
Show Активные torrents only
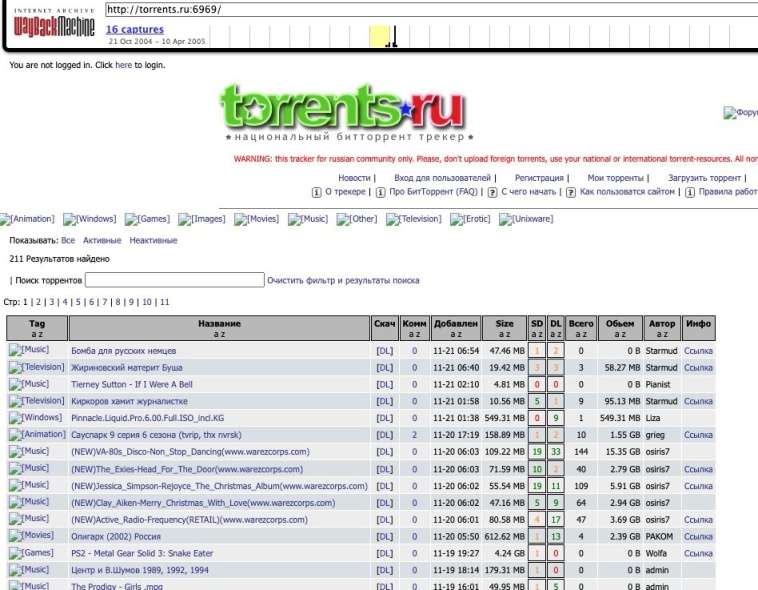pos(102,240)
